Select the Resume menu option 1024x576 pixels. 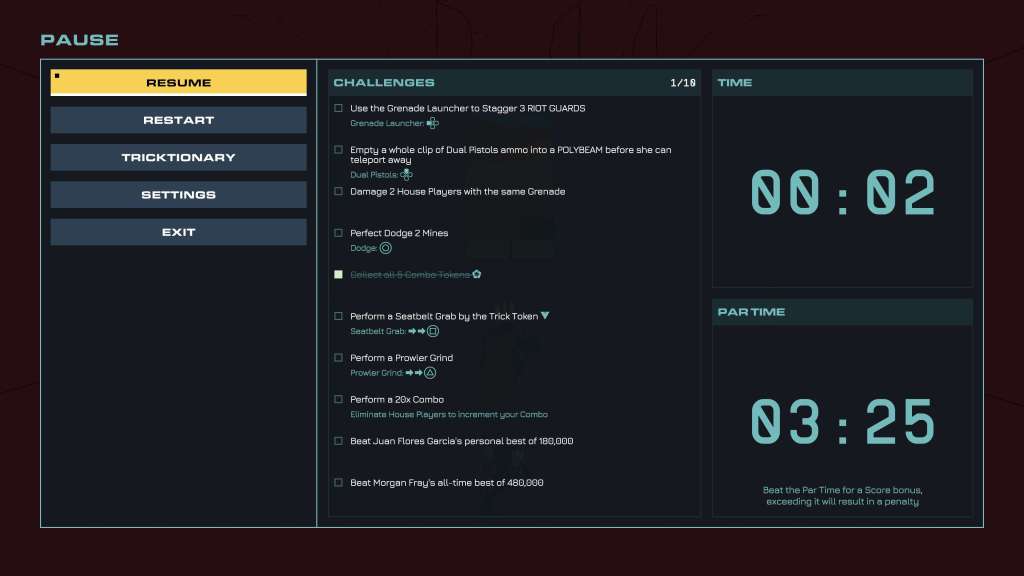(x=178, y=82)
